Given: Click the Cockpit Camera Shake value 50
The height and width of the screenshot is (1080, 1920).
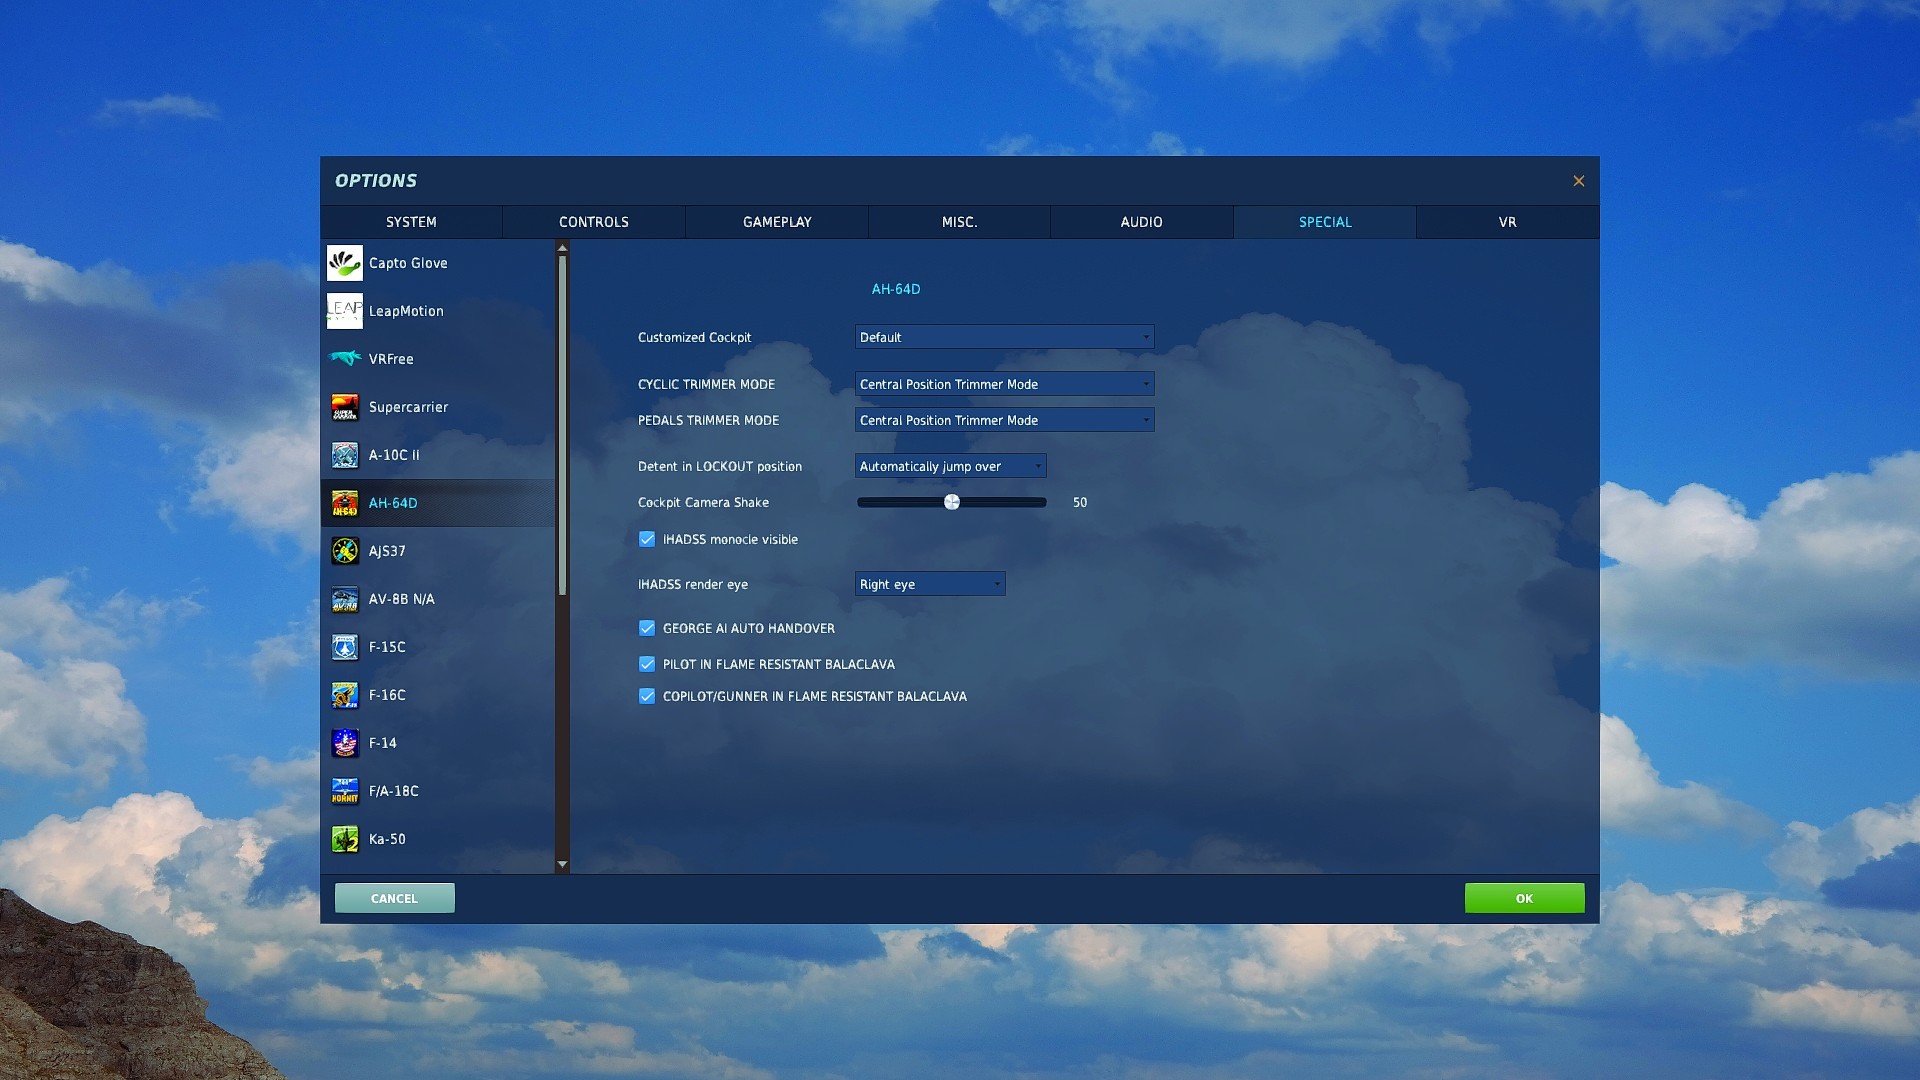Looking at the screenshot, I should click(x=1080, y=502).
